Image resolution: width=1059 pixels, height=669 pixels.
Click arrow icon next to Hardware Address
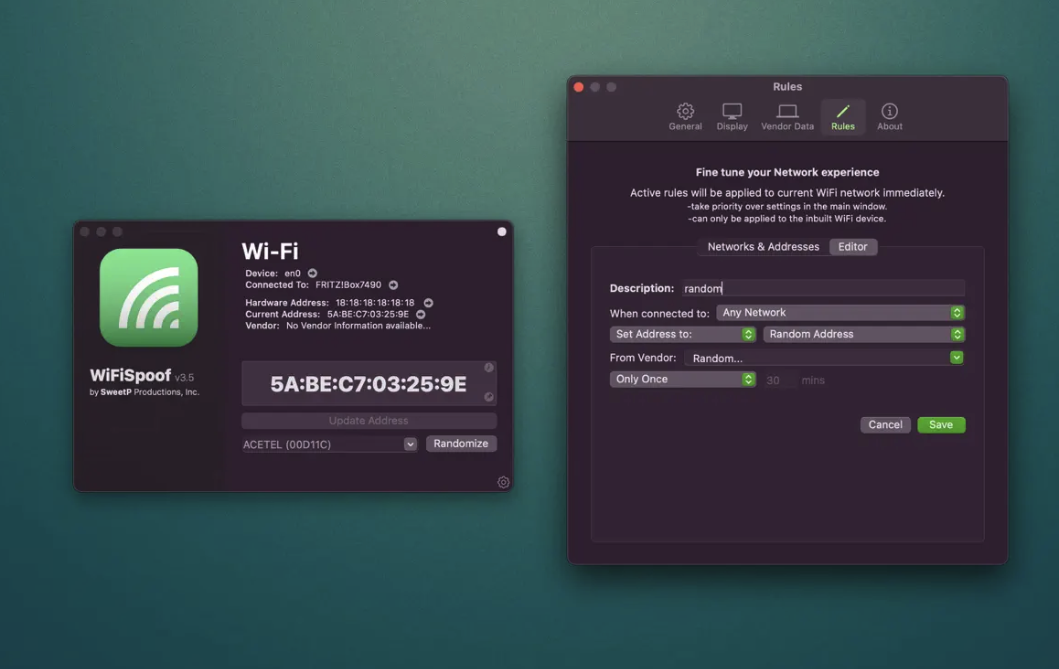(x=428, y=303)
